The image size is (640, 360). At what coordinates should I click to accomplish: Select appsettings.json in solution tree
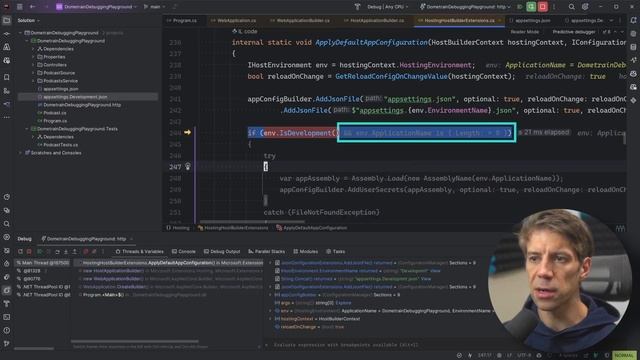pyautogui.click(x=61, y=89)
